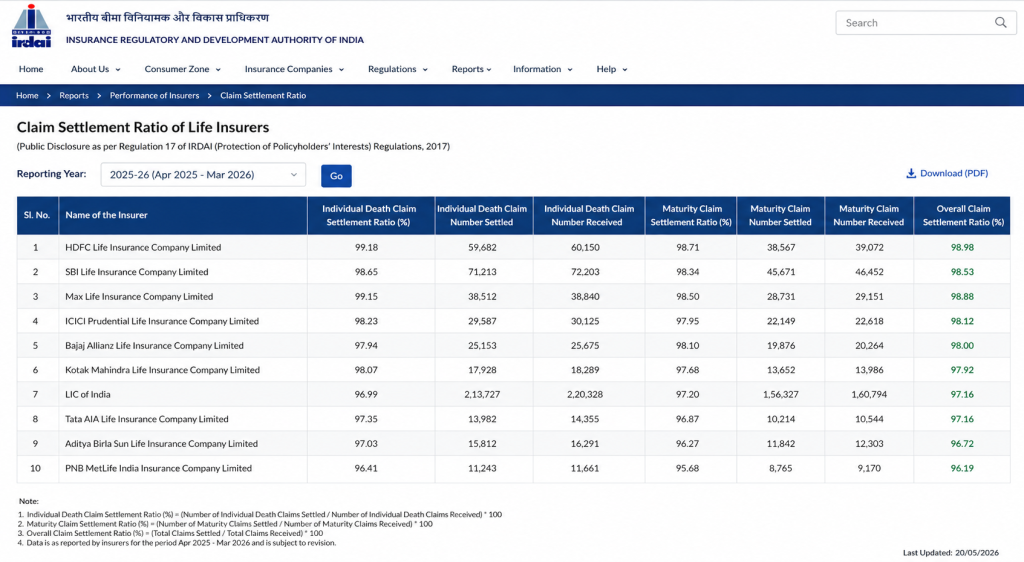Click Max Life overall ratio 98.88
Screen dimensions: 1024x562
(962, 296)
